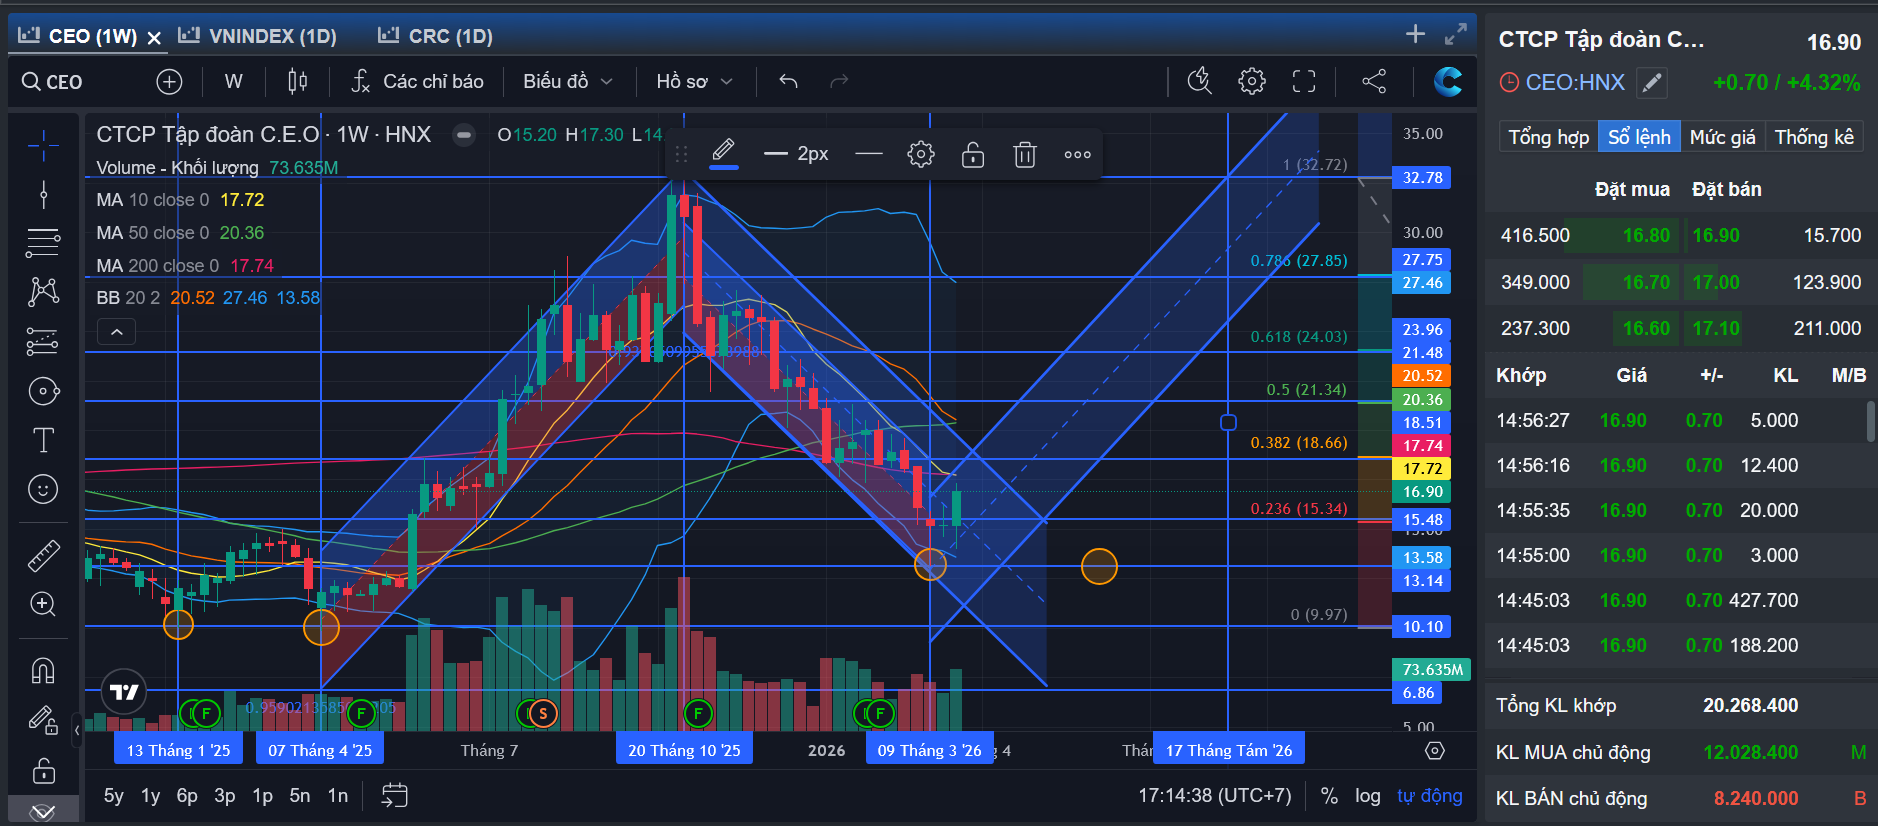Image resolution: width=1878 pixels, height=826 pixels.
Task: Share the chart via share icon
Action: pos(1374,81)
